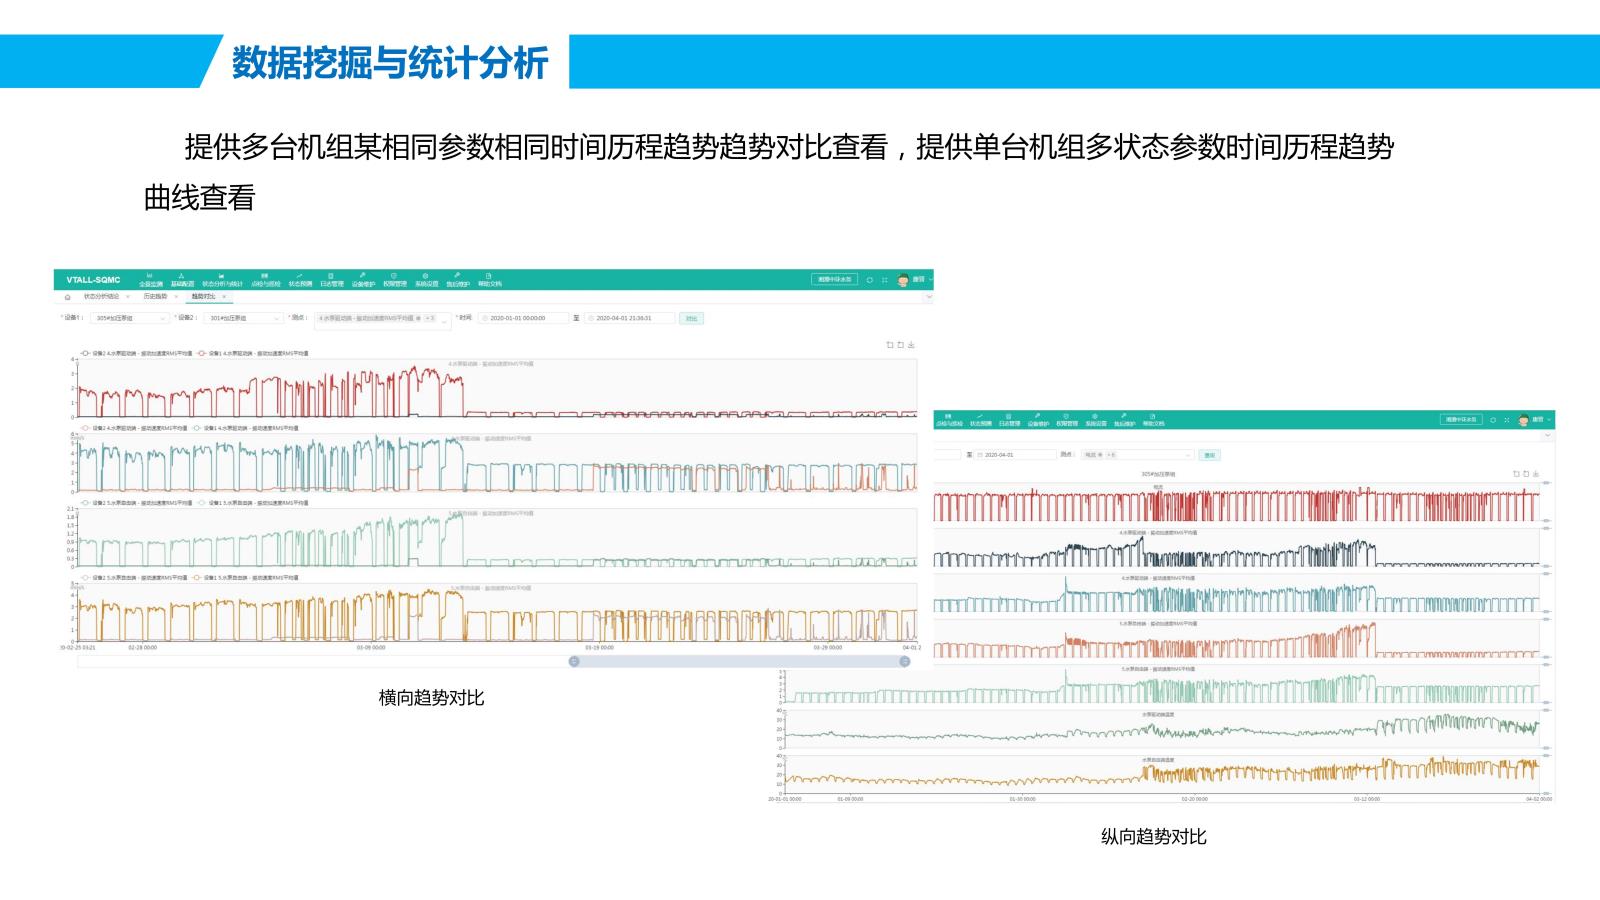Image resolution: width=1600 pixels, height=900 pixels.
Task: Open the 状态预测 module icon
Action: coord(298,279)
